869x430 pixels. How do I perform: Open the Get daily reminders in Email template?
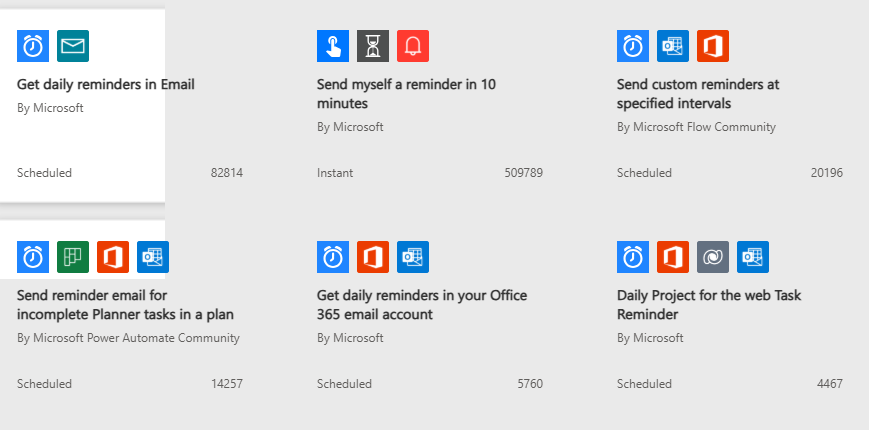coord(106,84)
